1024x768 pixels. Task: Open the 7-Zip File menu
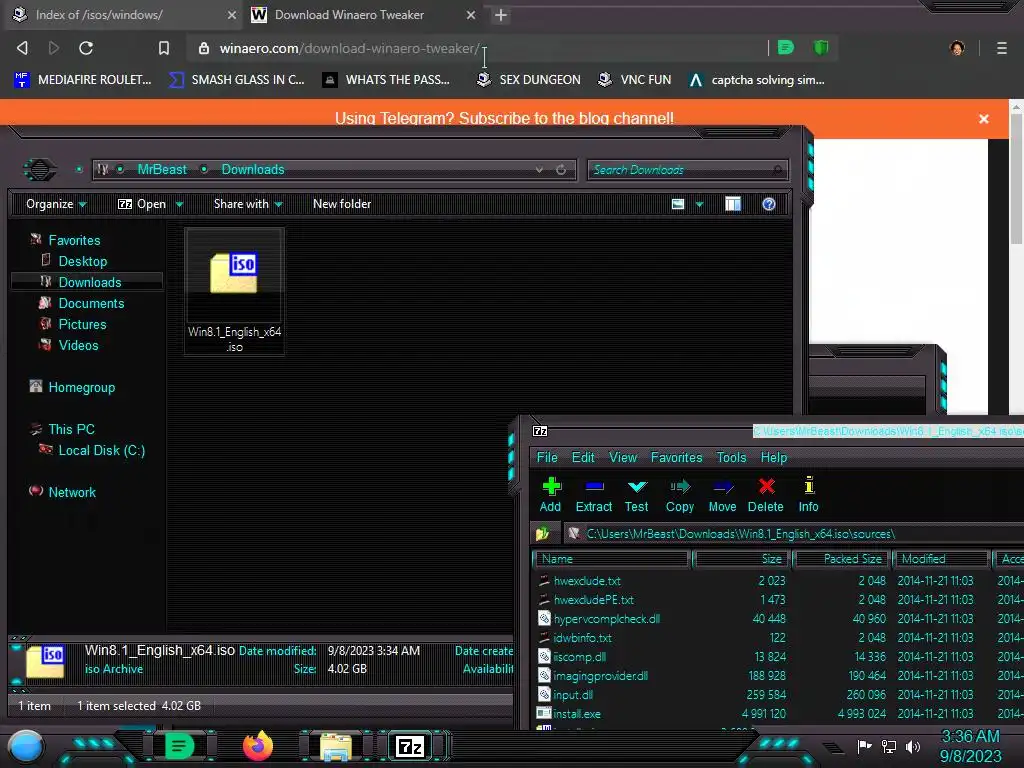coord(547,457)
